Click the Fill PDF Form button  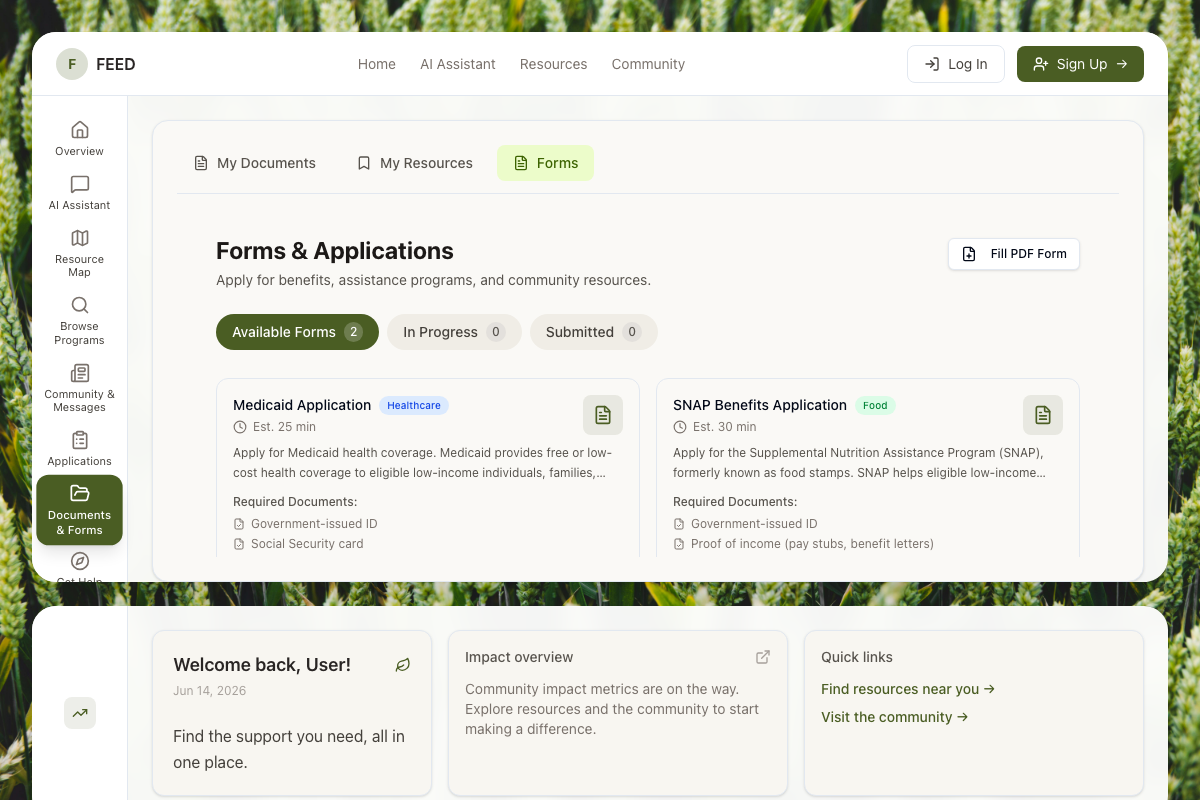point(1014,254)
